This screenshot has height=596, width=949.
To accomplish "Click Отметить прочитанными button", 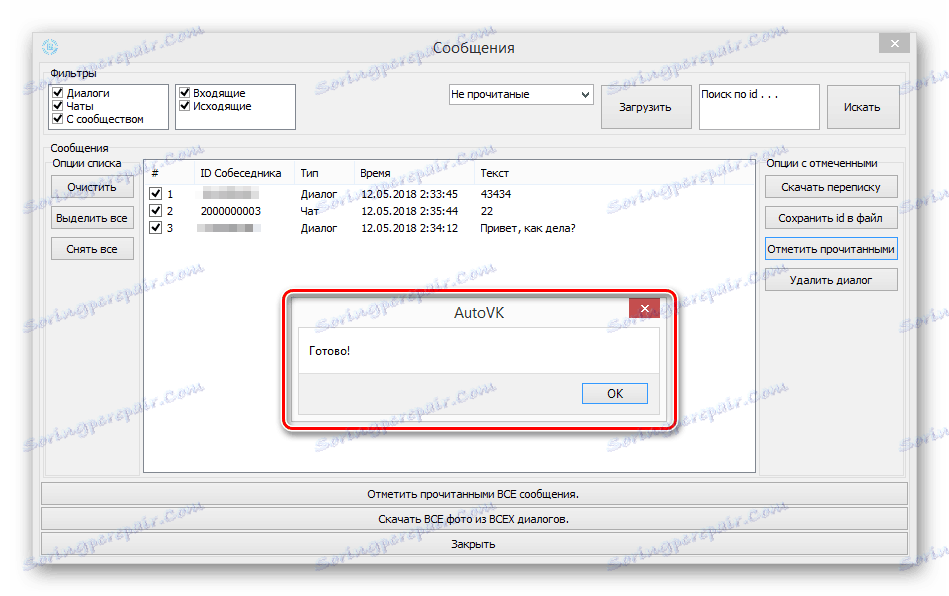I will click(x=830, y=249).
